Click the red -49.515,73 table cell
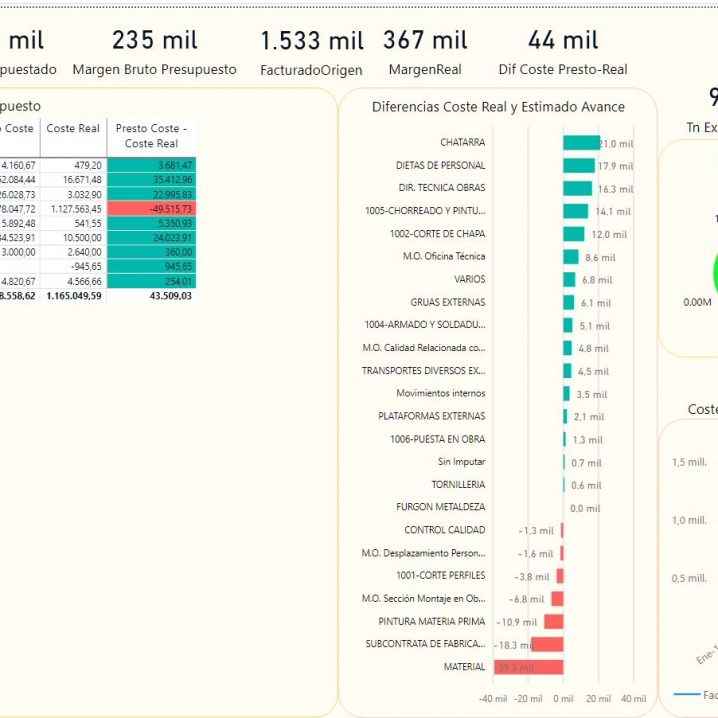Image resolution: width=718 pixels, height=718 pixels. pos(152,209)
